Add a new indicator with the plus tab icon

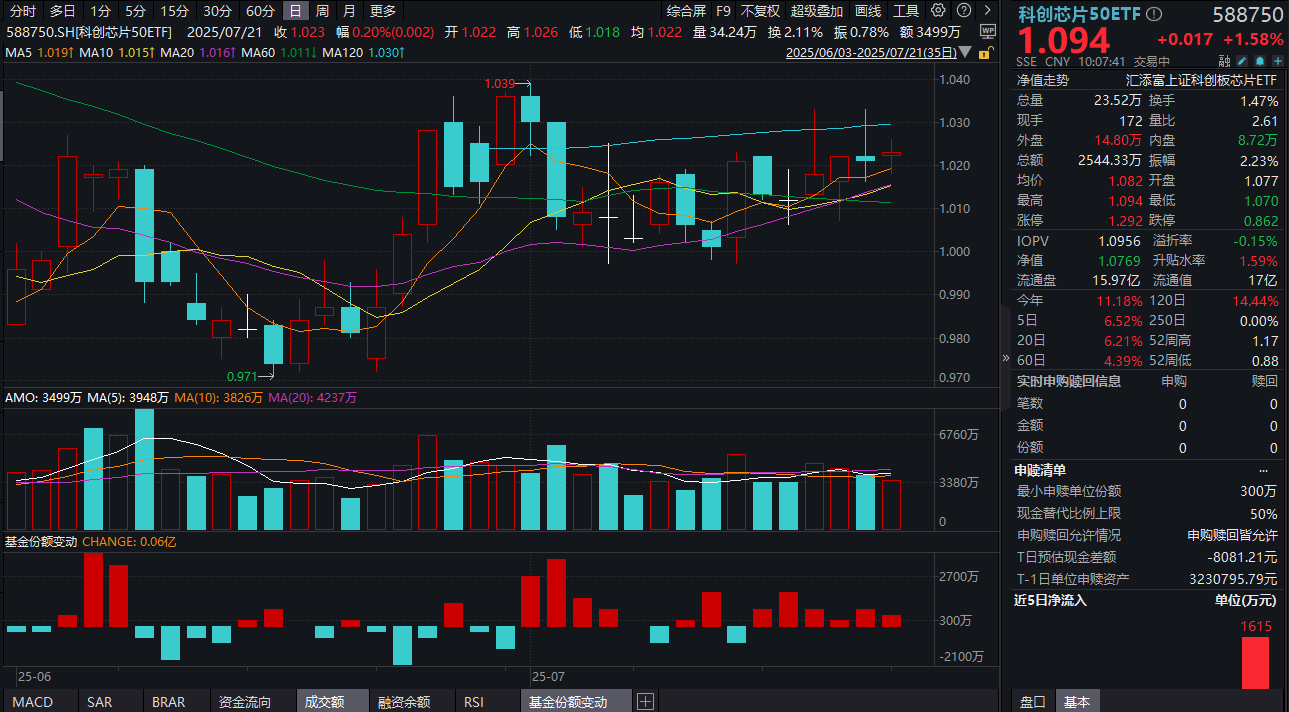click(645, 701)
